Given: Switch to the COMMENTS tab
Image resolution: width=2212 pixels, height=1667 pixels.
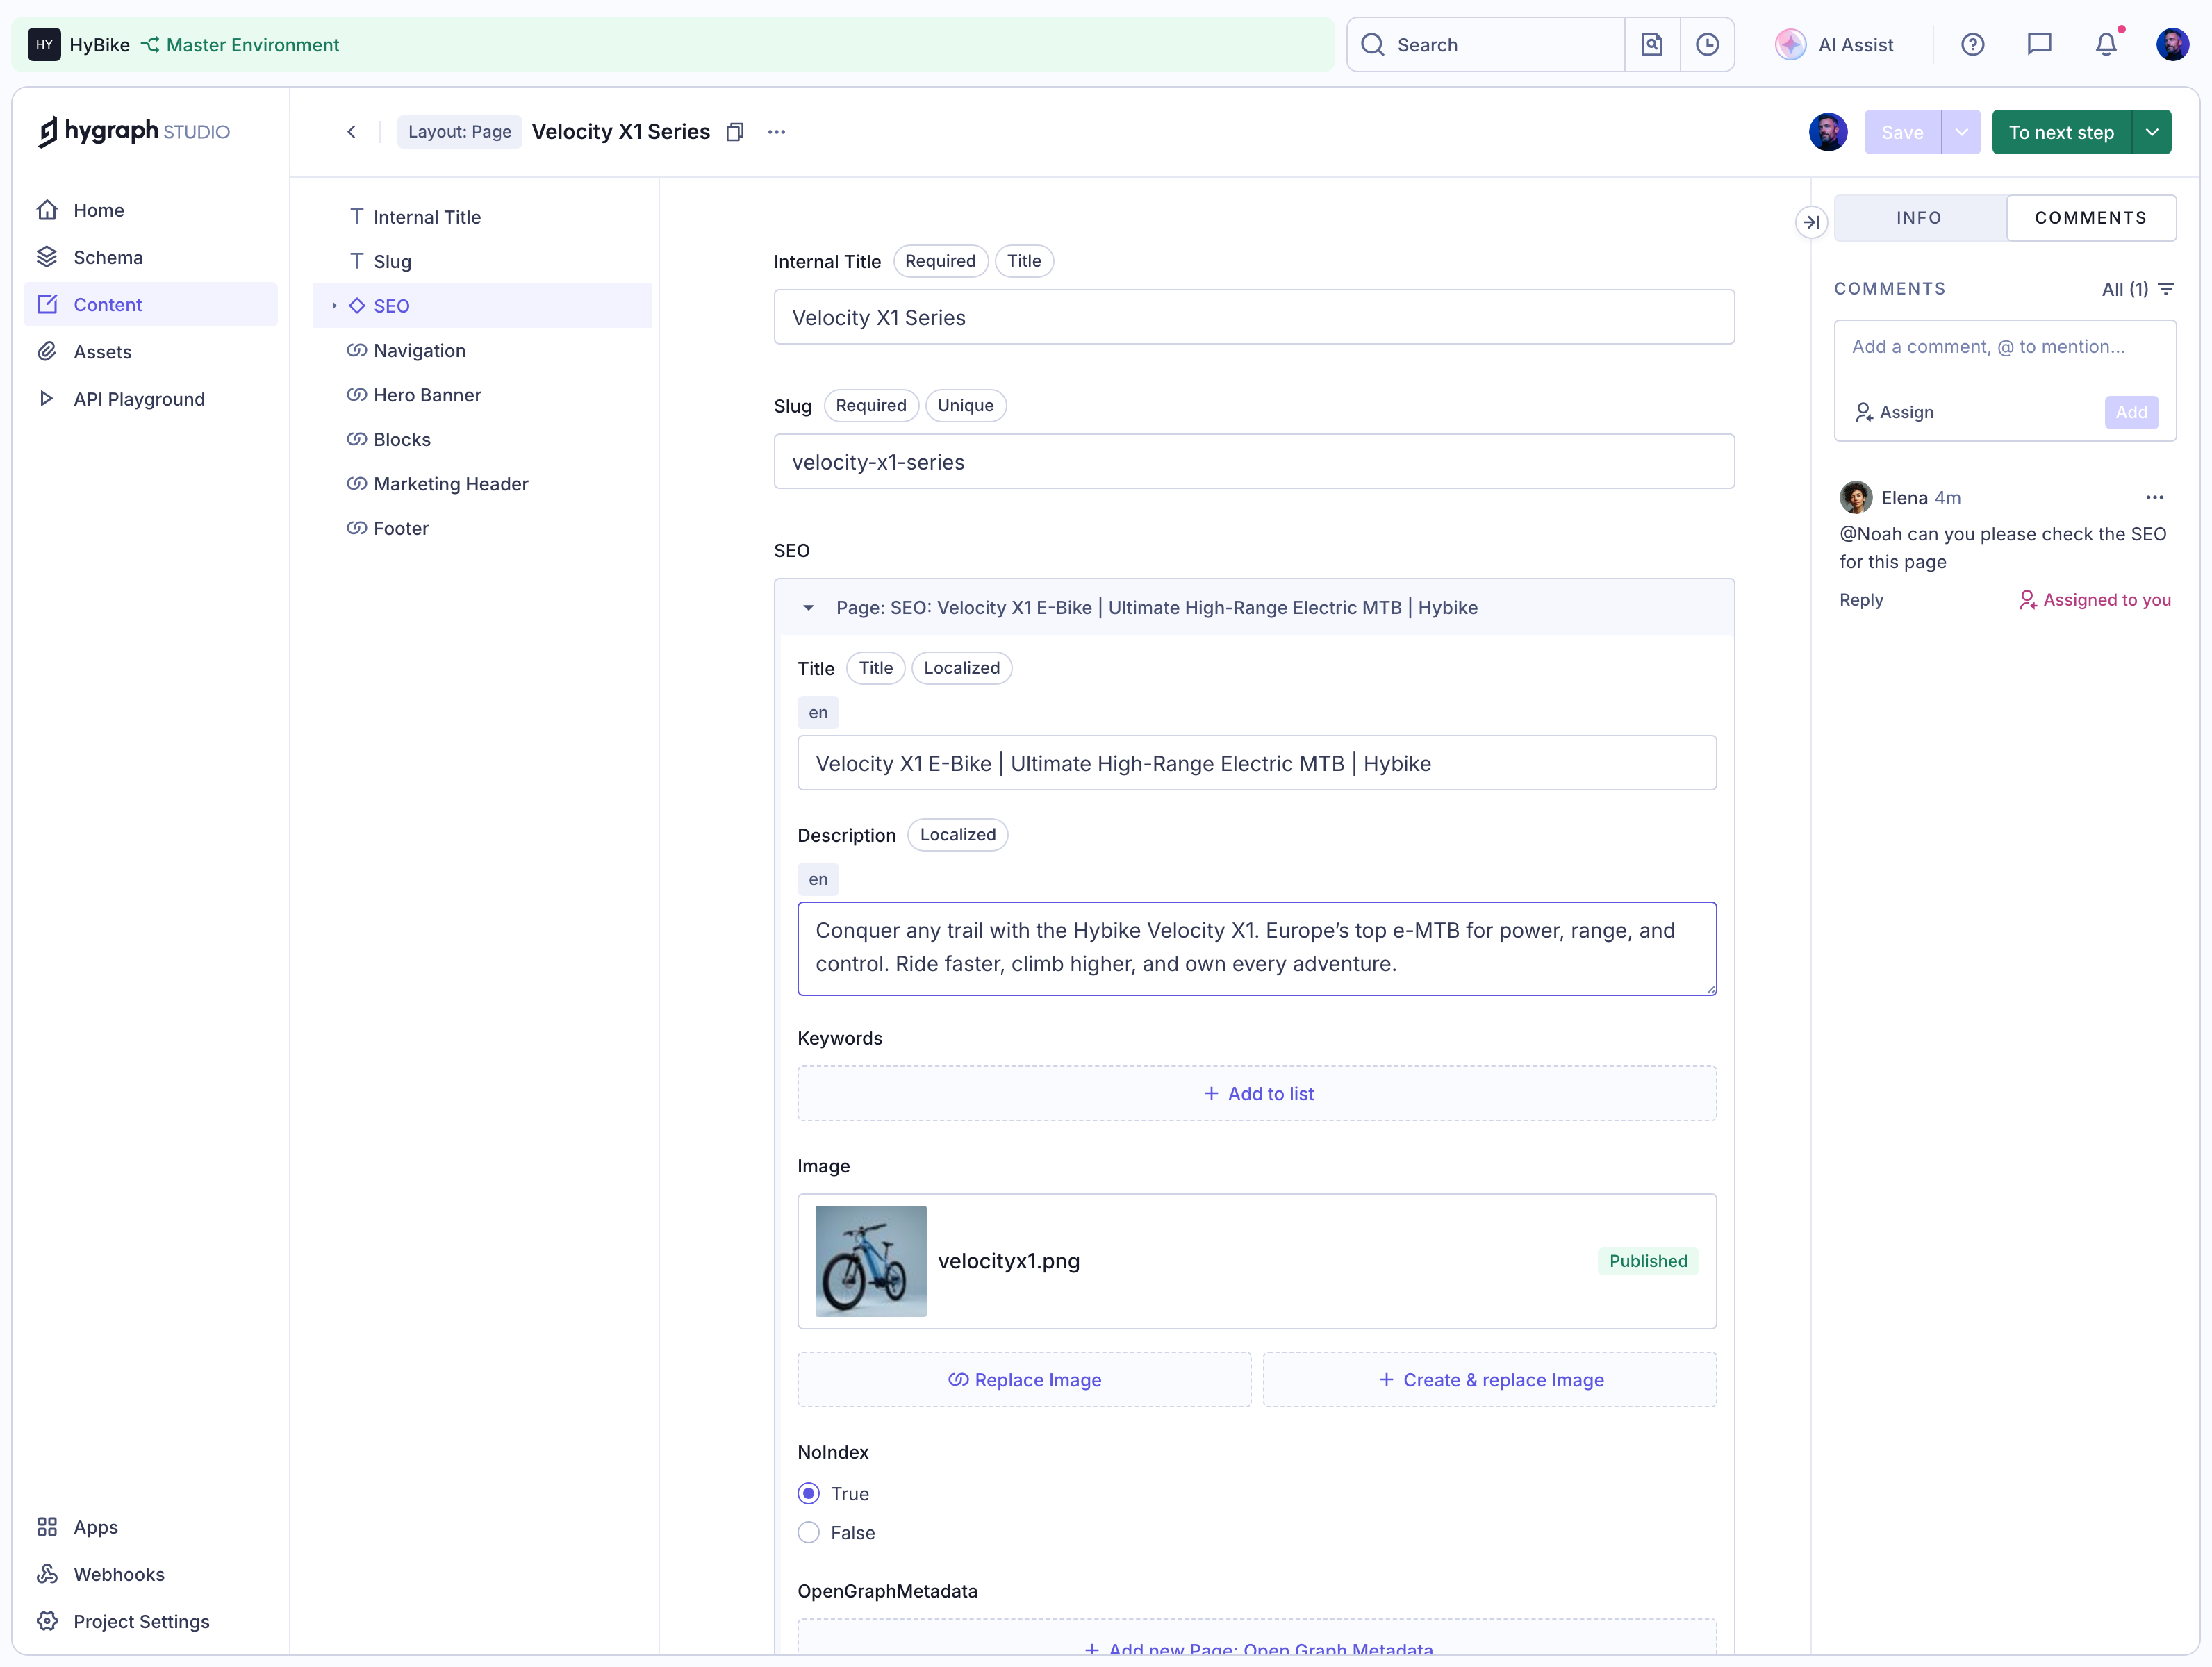Looking at the screenshot, I should [2090, 217].
